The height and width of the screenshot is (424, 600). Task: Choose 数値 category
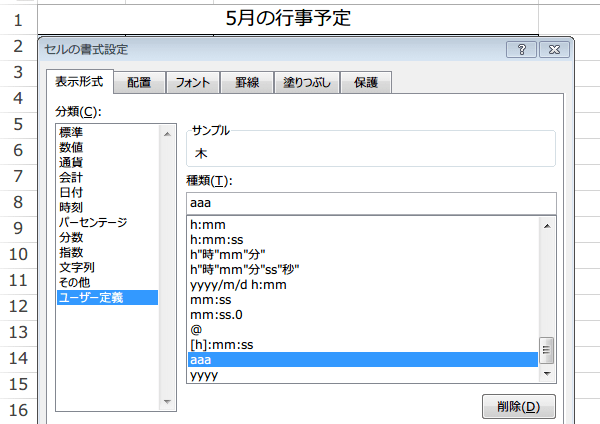(x=108, y=147)
